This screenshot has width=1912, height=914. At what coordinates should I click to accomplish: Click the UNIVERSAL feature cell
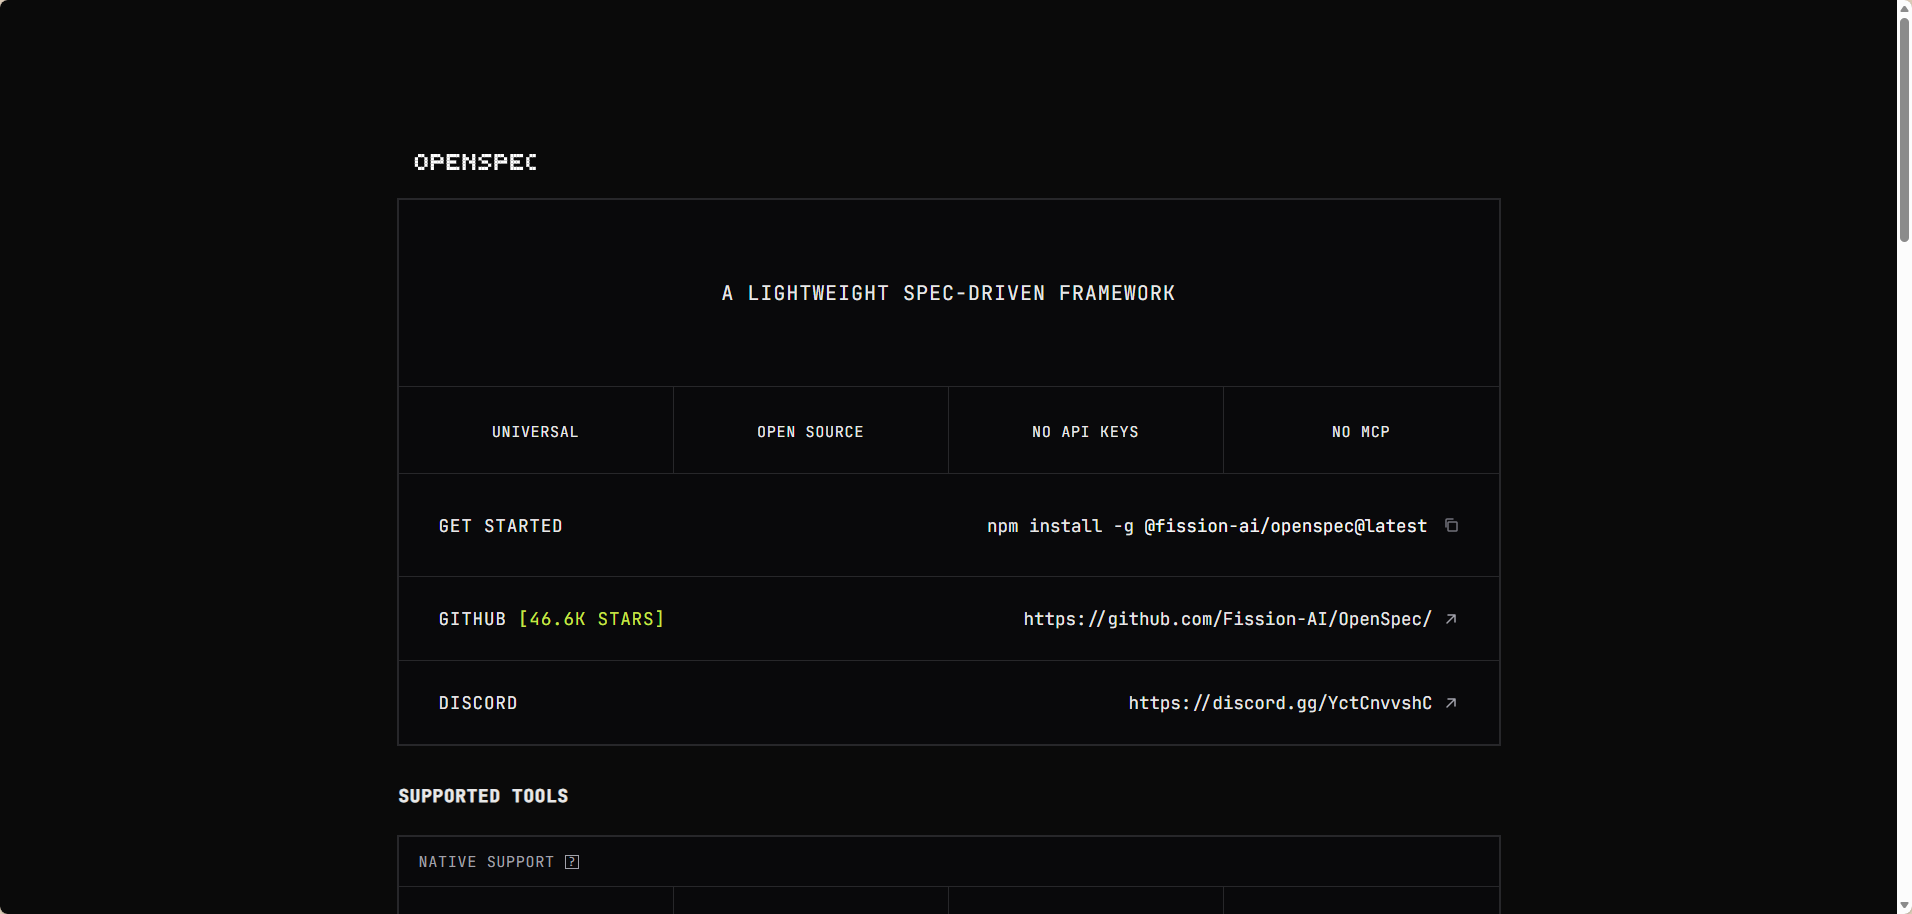(x=536, y=431)
